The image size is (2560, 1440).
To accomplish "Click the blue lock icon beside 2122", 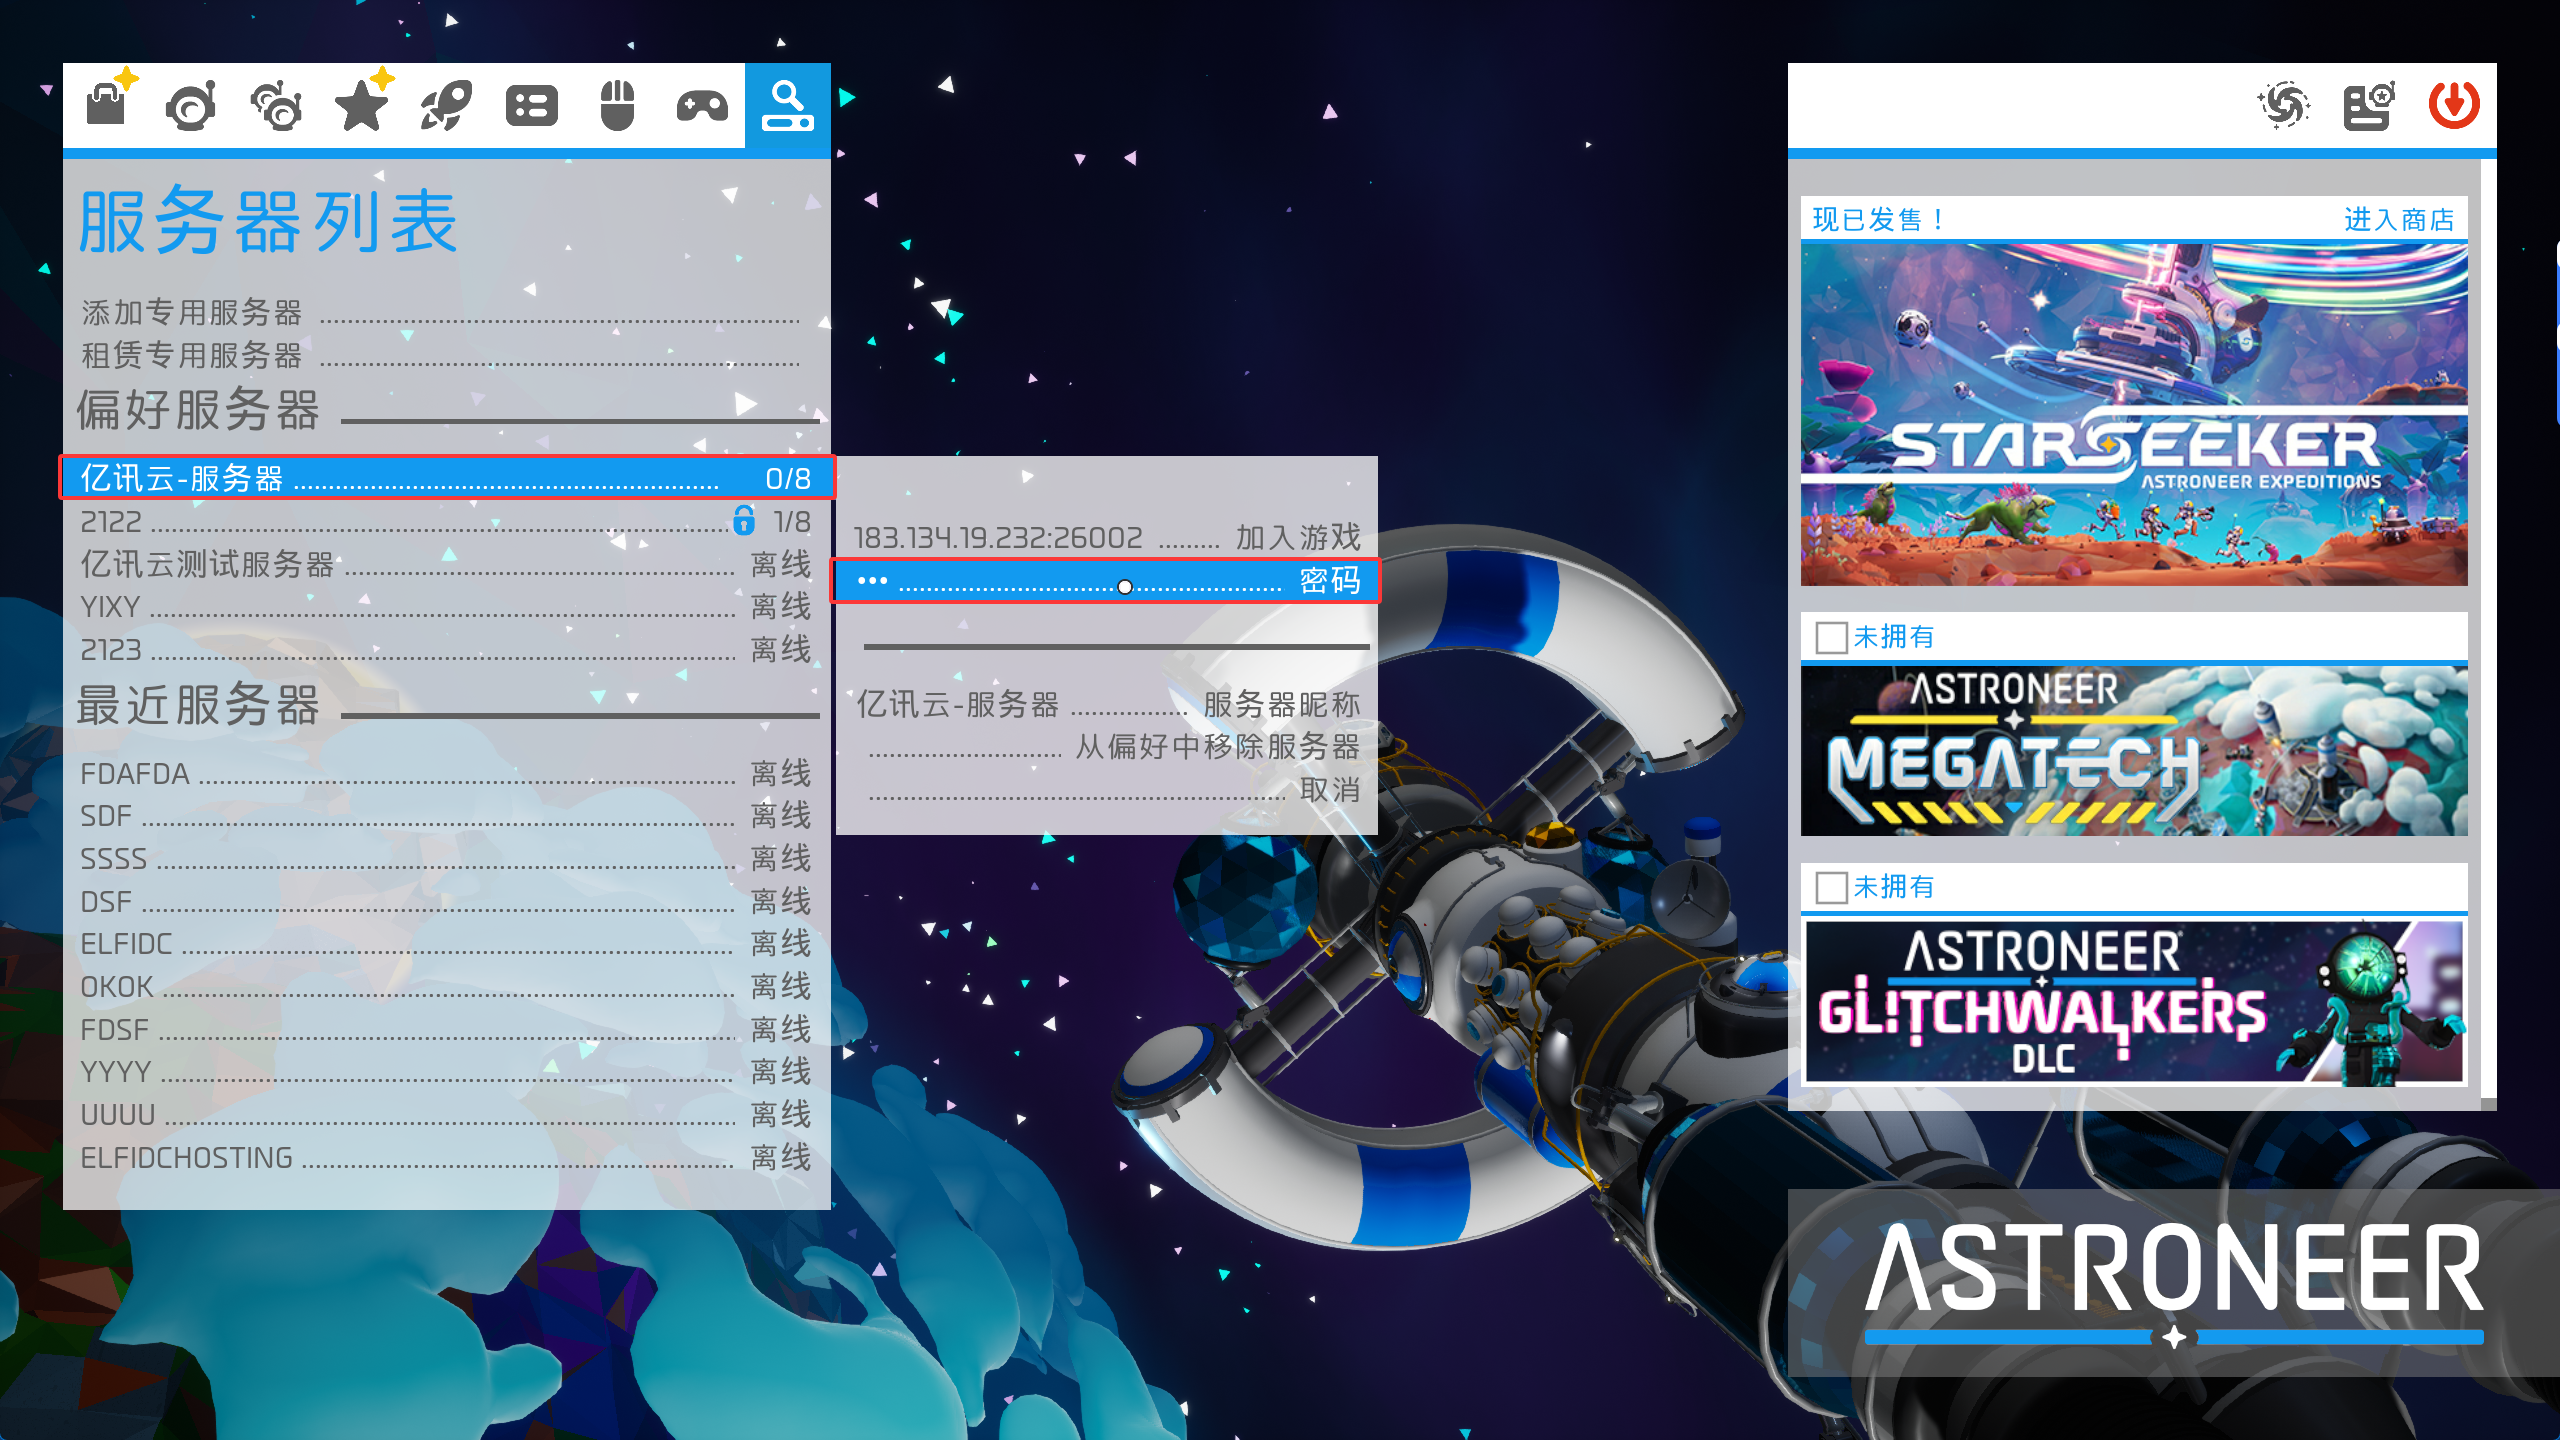I will (743, 520).
